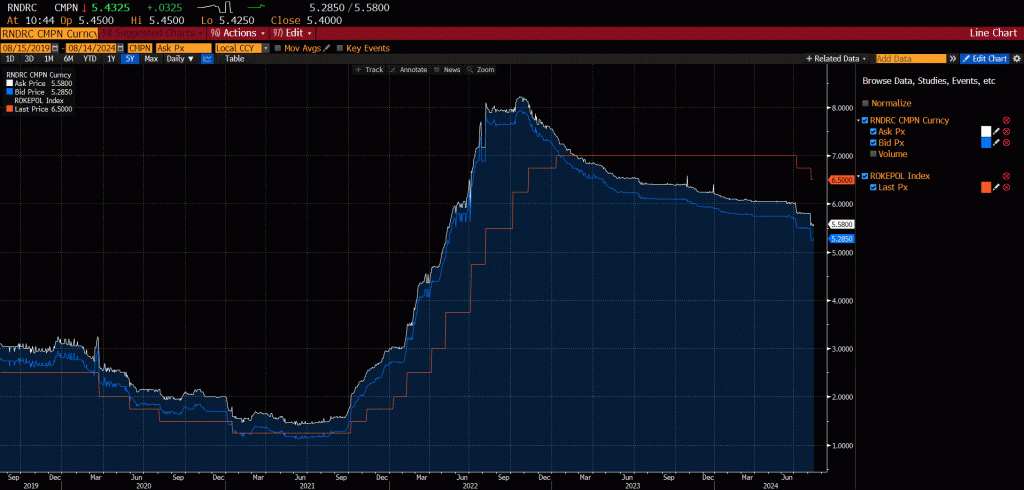This screenshot has height=490, width=1024.
Task: Remove the RNDRC CMPN Curncy series
Action: tap(1006, 120)
